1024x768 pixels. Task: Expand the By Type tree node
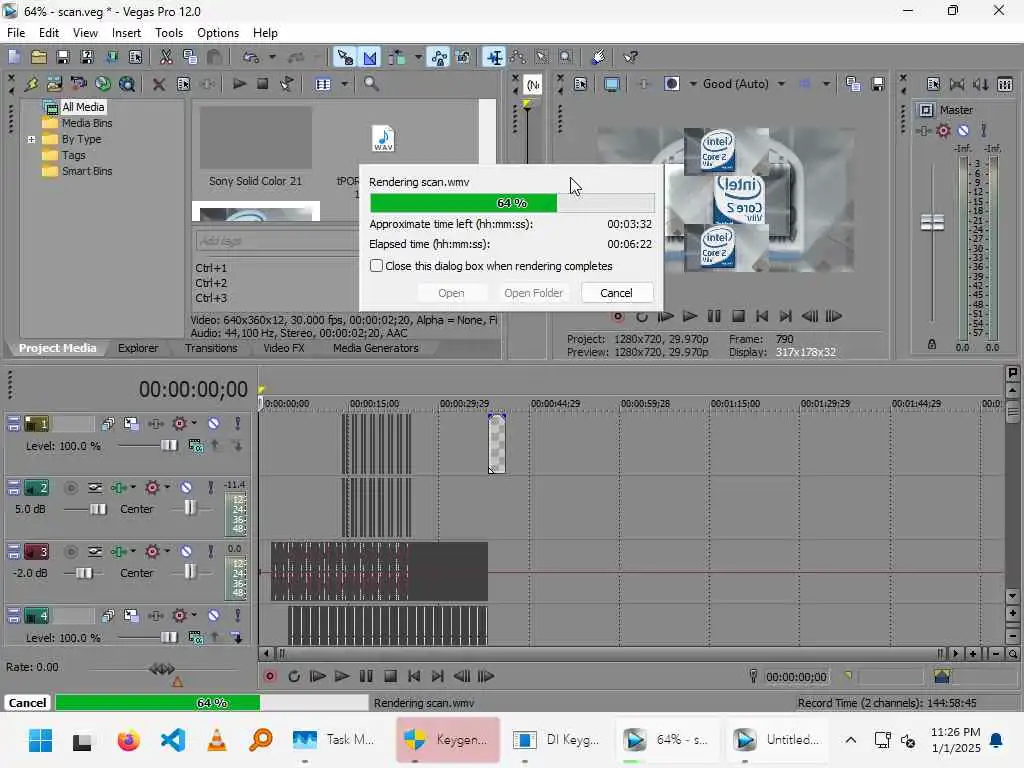tap(31, 139)
